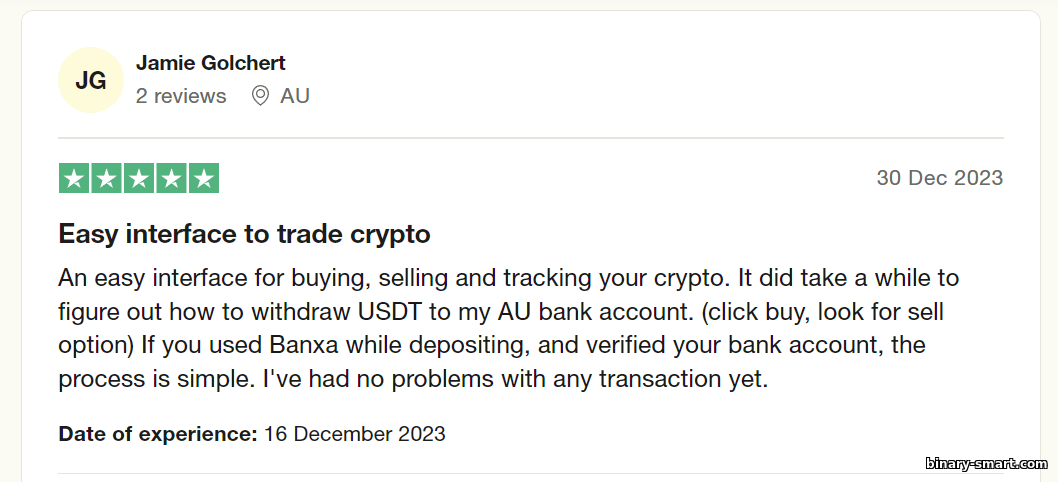Click the word 'USDT' in the review
The width and height of the screenshot is (1058, 482).
coord(390,311)
